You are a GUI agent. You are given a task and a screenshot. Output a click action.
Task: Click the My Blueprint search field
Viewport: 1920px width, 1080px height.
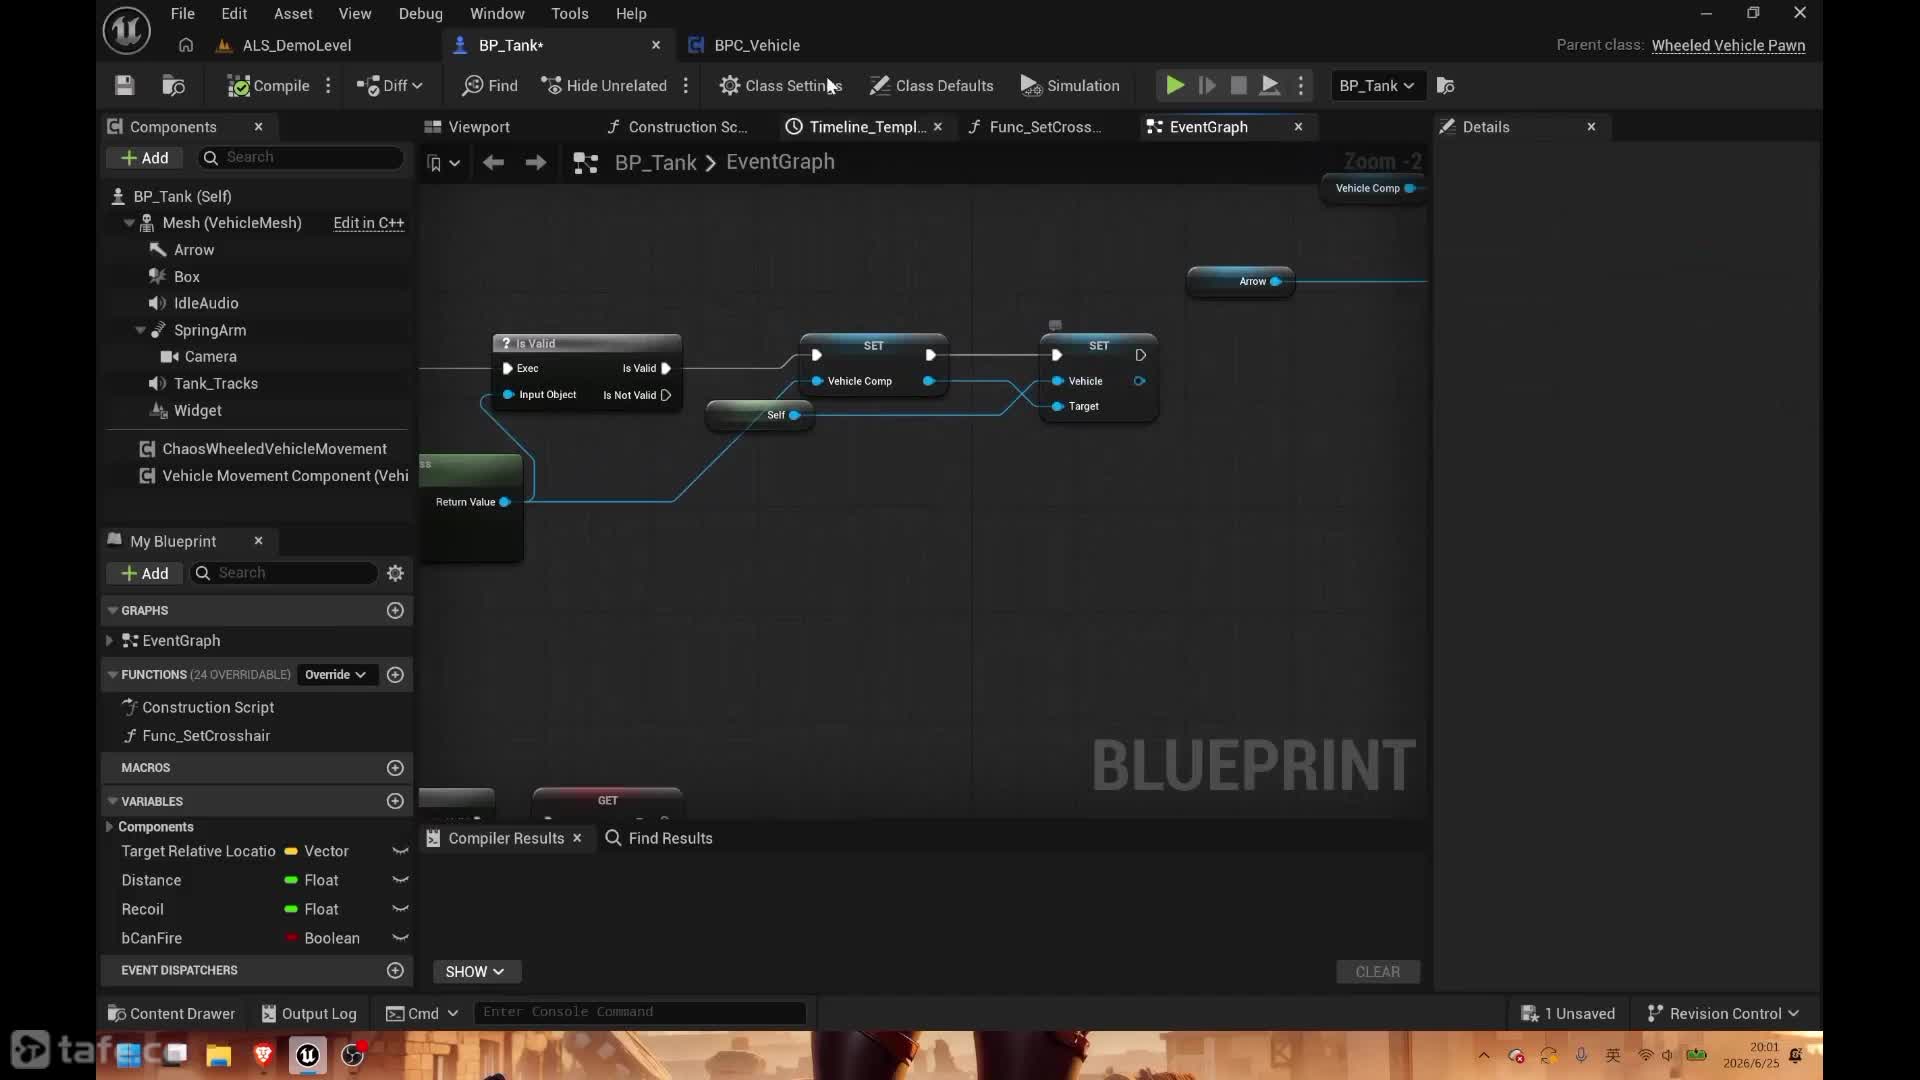click(x=284, y=573)
